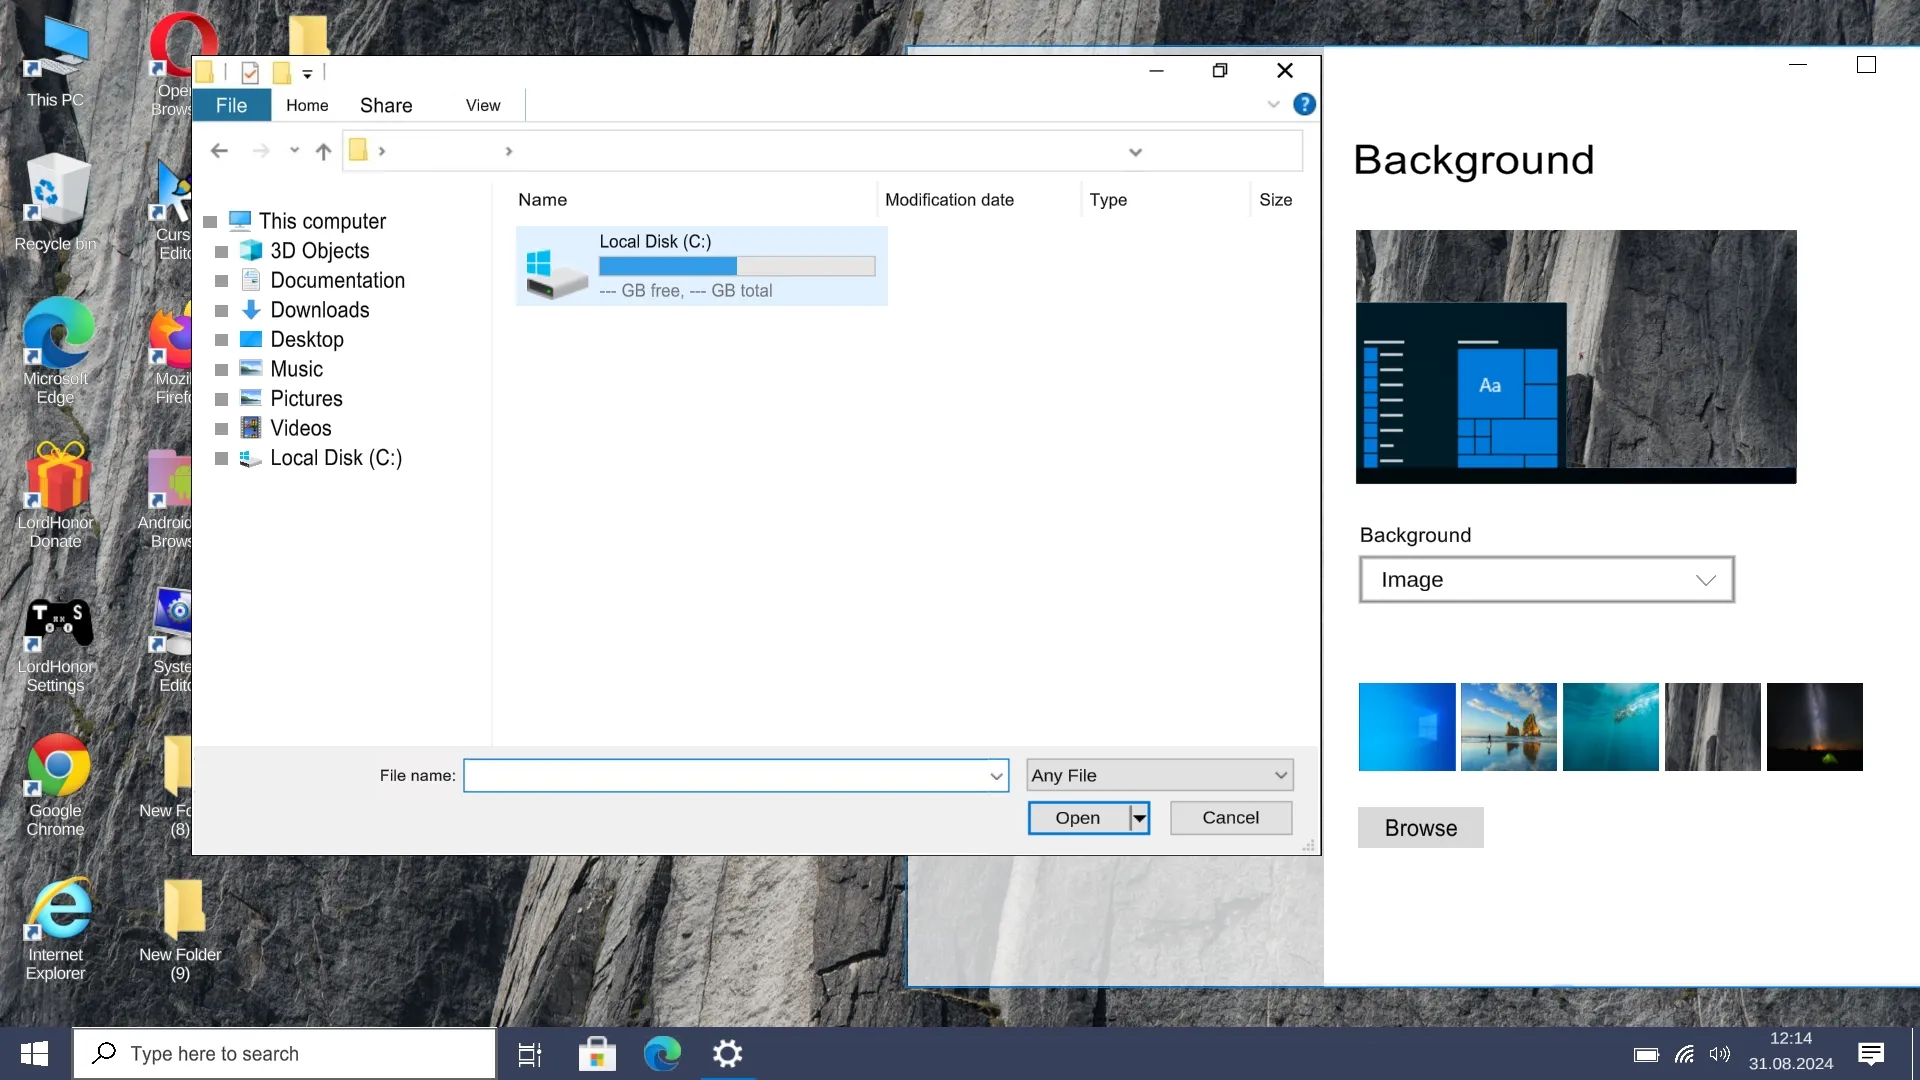The height and width of the screenshot is (1080, 1920).
Task: Open Microsoft Store in the taskbar
Action: (x=597, y=1054)
